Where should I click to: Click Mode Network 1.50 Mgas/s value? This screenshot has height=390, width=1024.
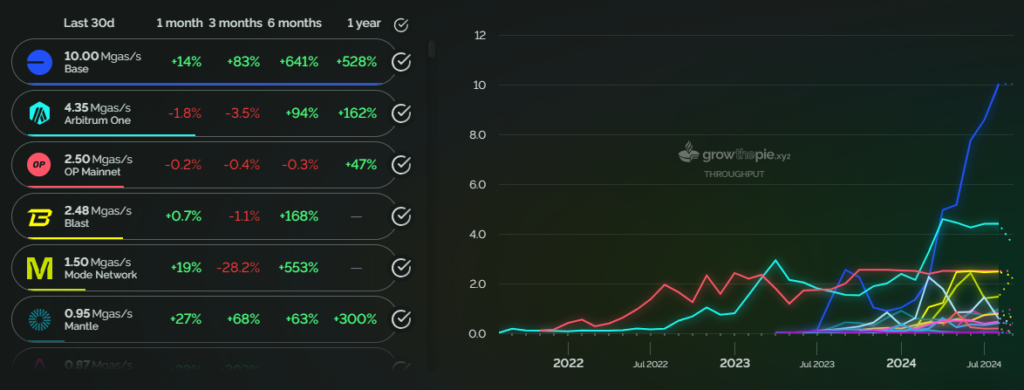[98, 263]
